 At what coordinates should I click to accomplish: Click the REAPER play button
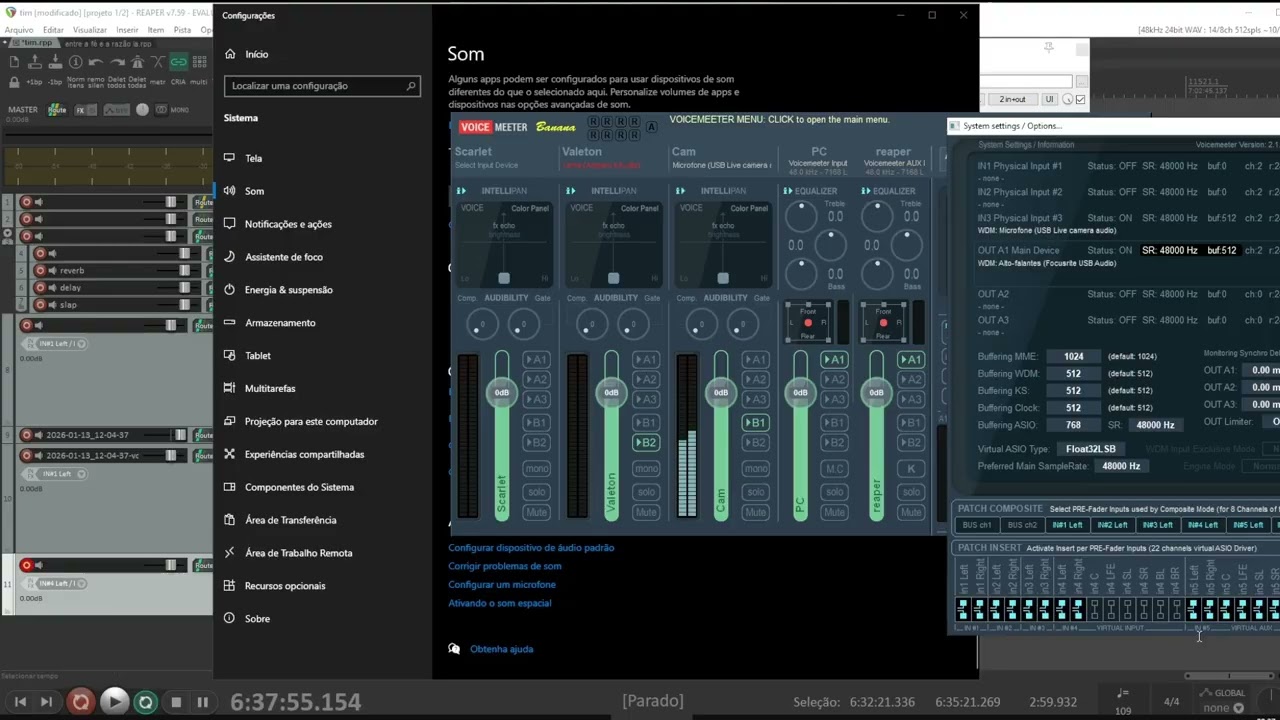pyautogui.click(x=114, y=702)
